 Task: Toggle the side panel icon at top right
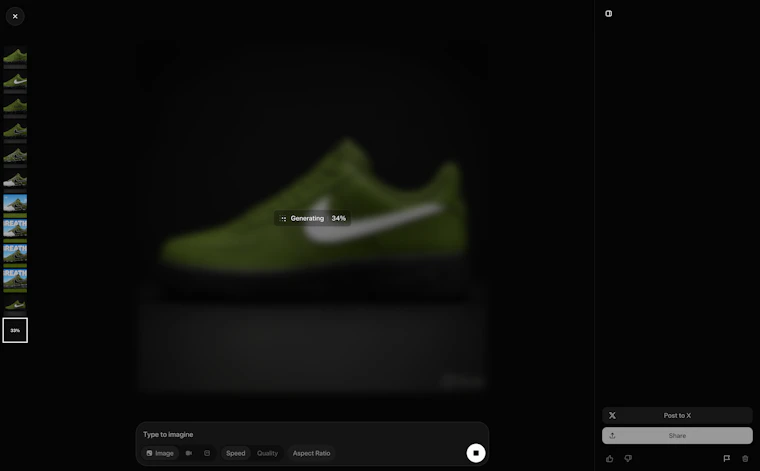click(609, 14)
